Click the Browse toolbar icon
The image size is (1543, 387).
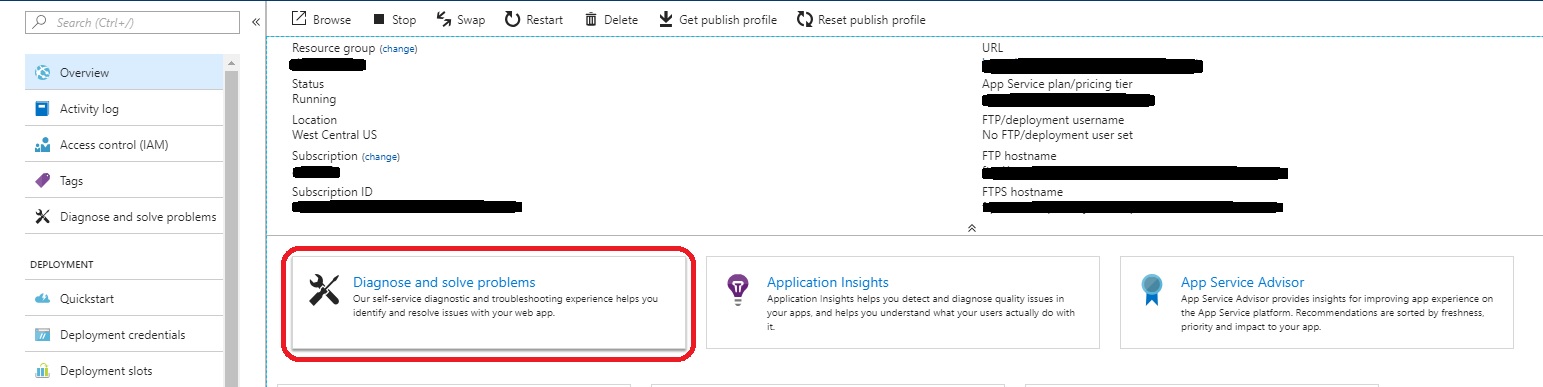pos(299,19)
